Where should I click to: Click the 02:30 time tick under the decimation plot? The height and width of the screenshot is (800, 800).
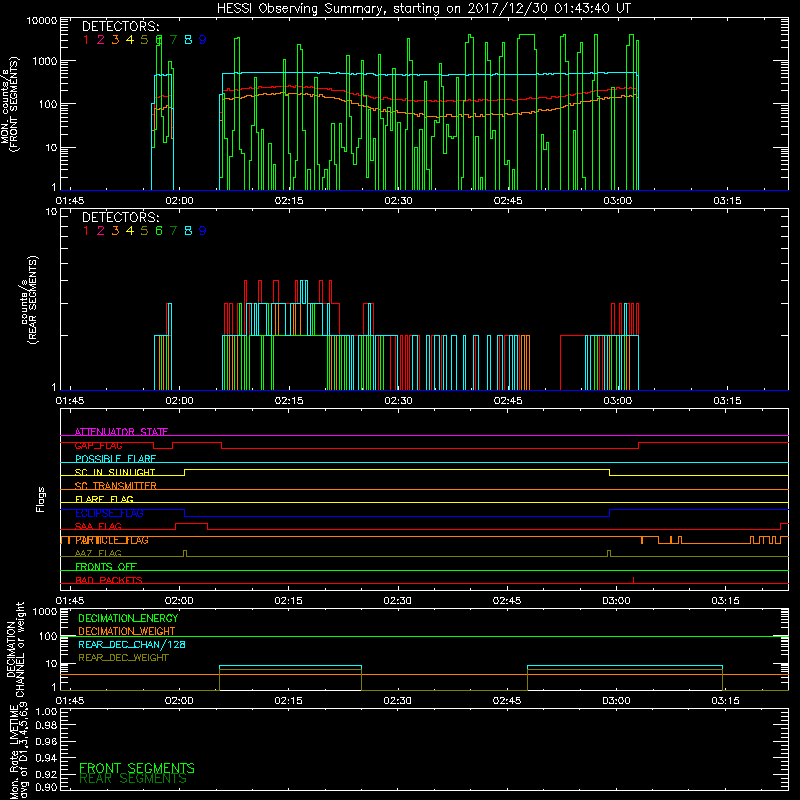(397, 701)
